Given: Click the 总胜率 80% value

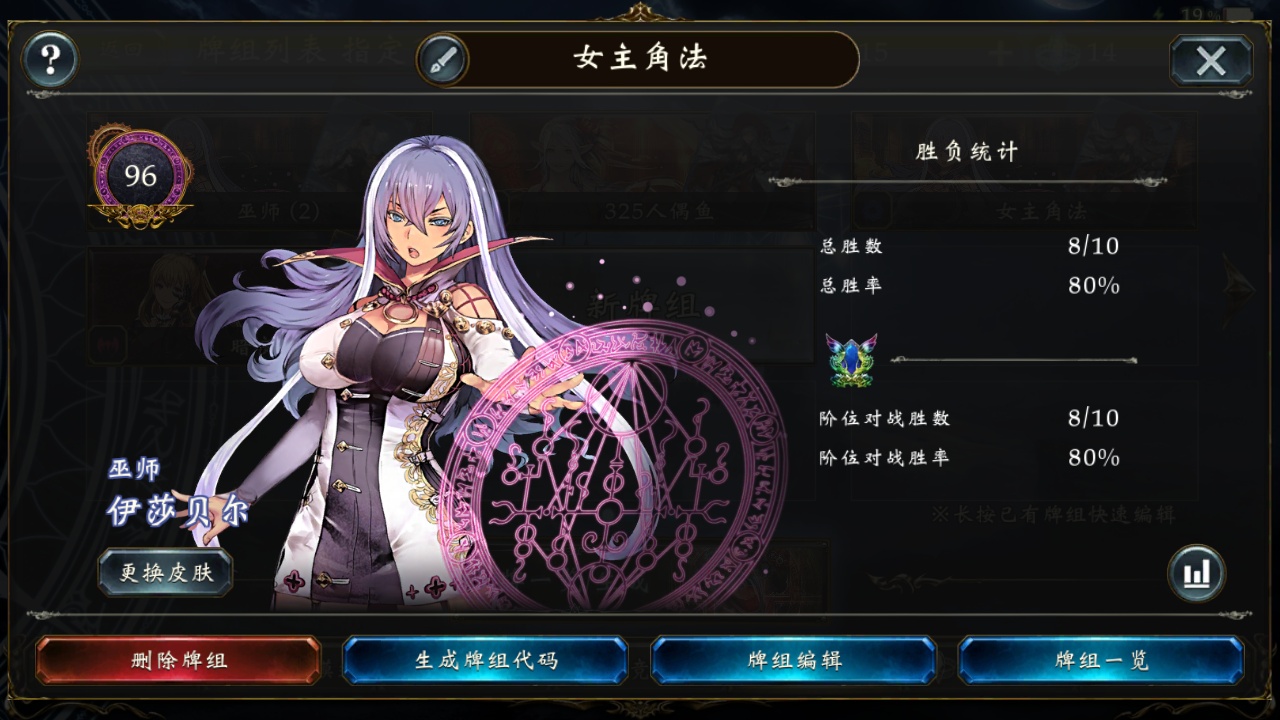Looking at the screenshot, I should [1093, 285].
